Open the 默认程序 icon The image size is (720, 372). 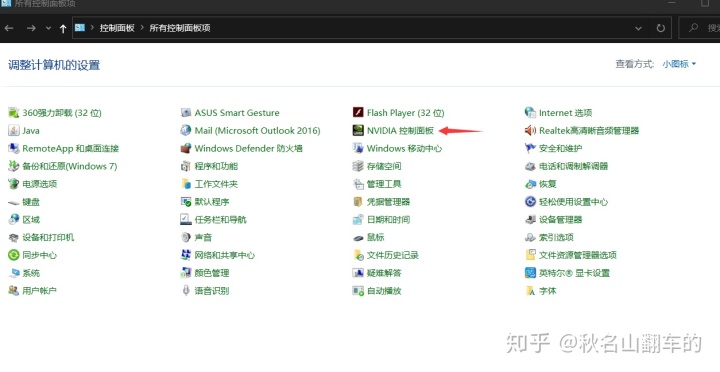(186, 202)
